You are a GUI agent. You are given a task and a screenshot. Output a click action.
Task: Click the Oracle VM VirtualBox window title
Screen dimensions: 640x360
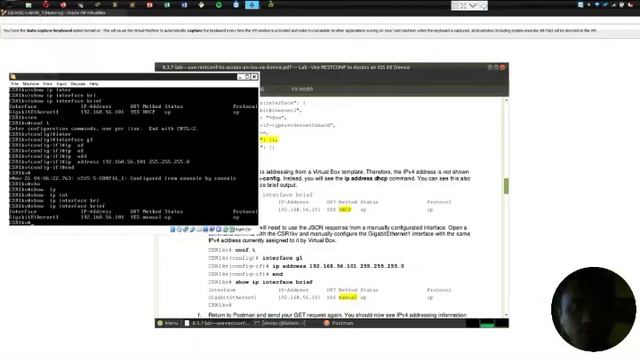pos(56,13)
